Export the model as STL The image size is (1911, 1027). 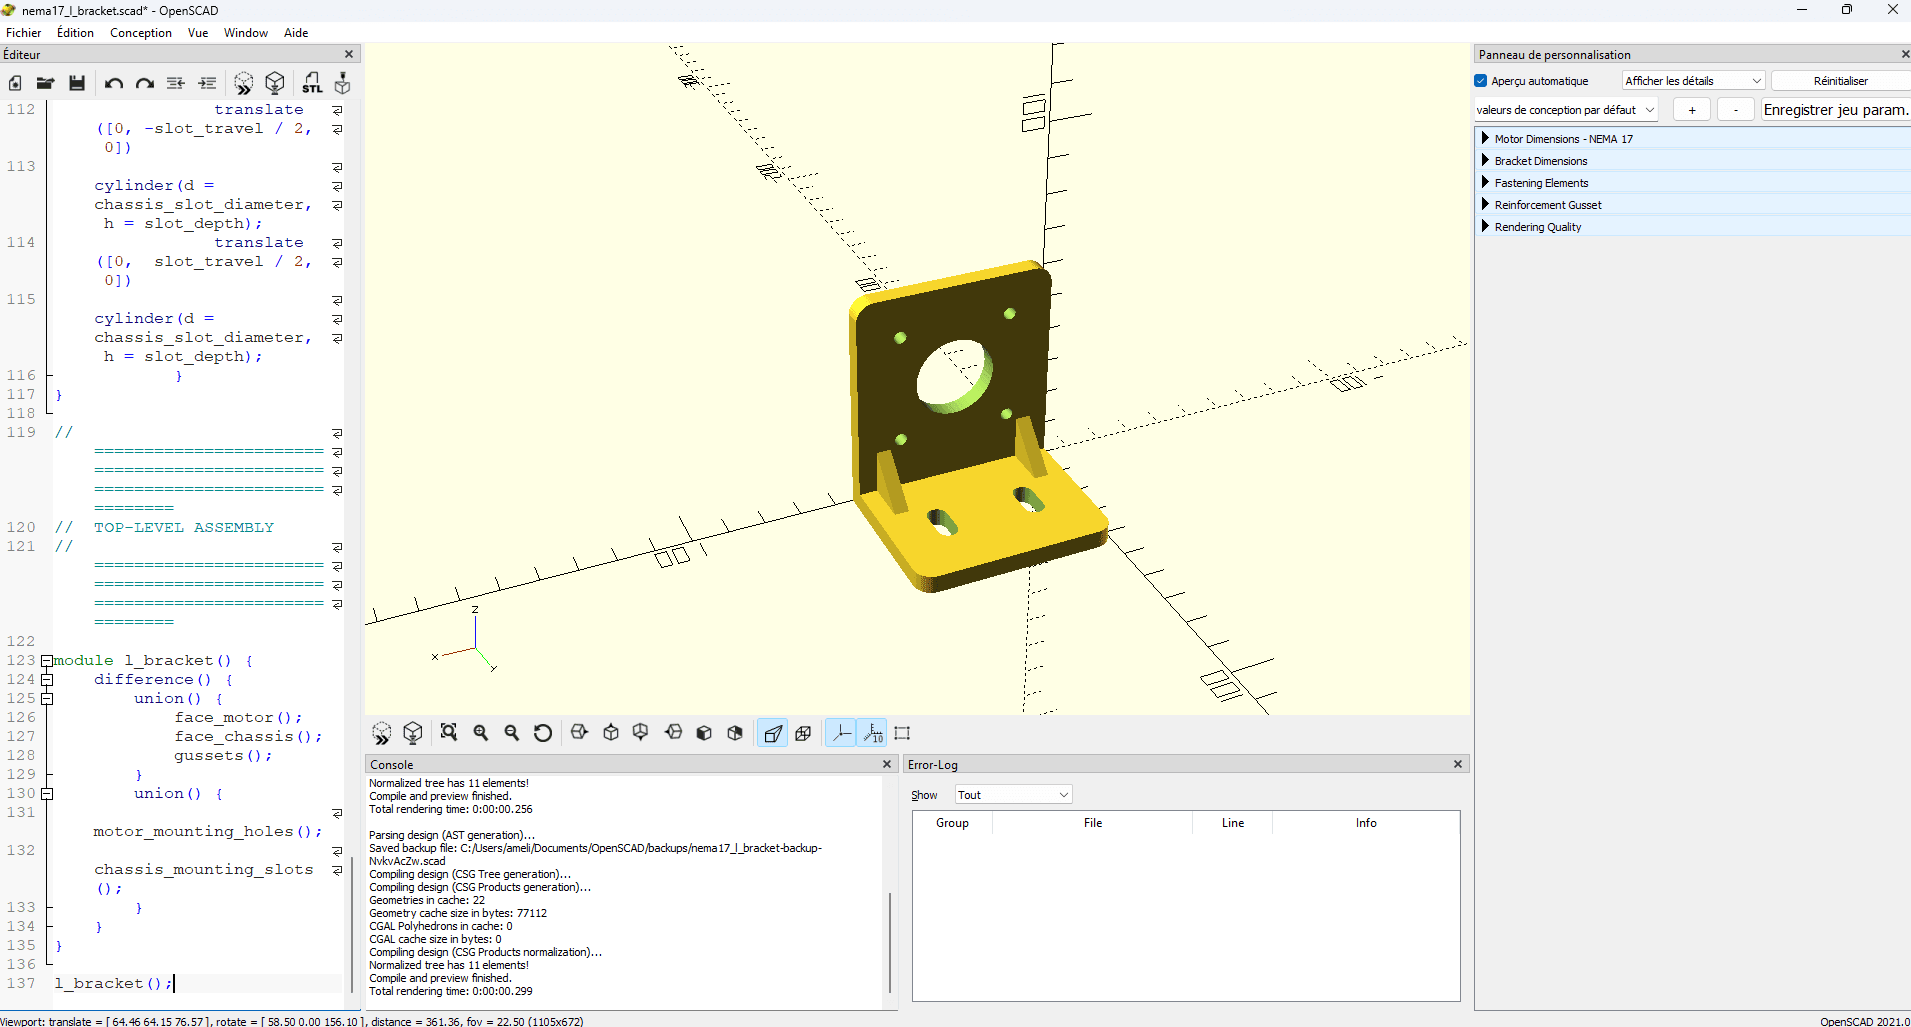312,83
